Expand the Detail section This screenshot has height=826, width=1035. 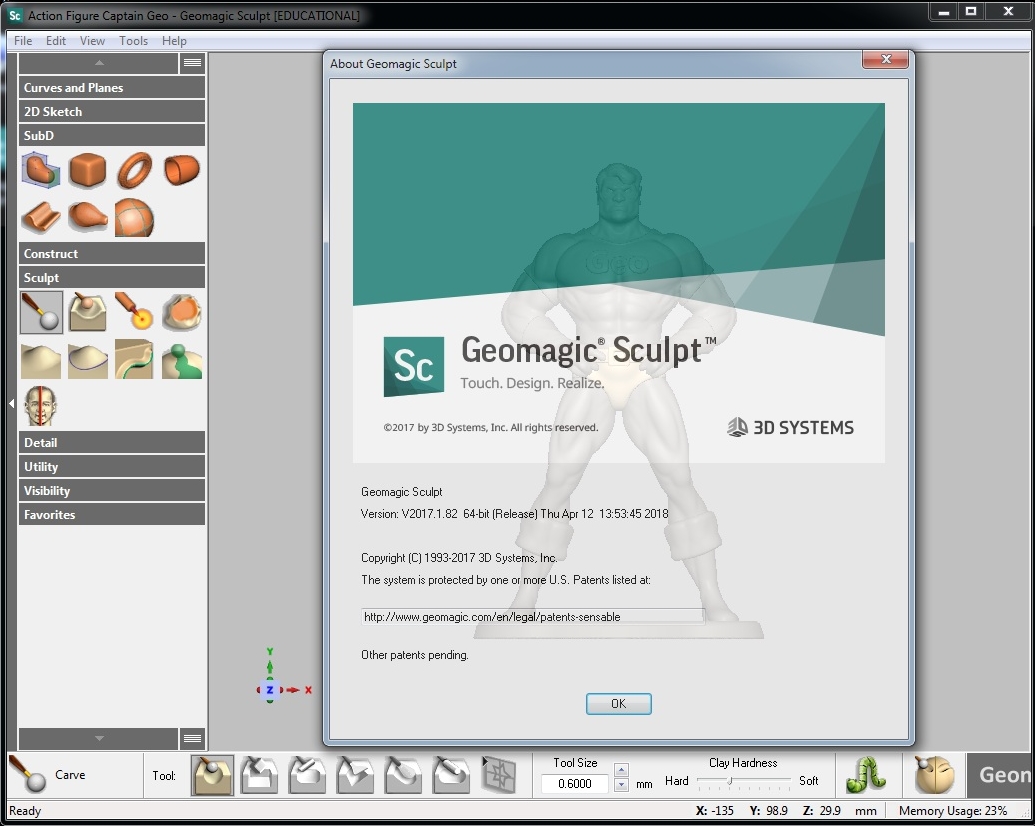112,442
